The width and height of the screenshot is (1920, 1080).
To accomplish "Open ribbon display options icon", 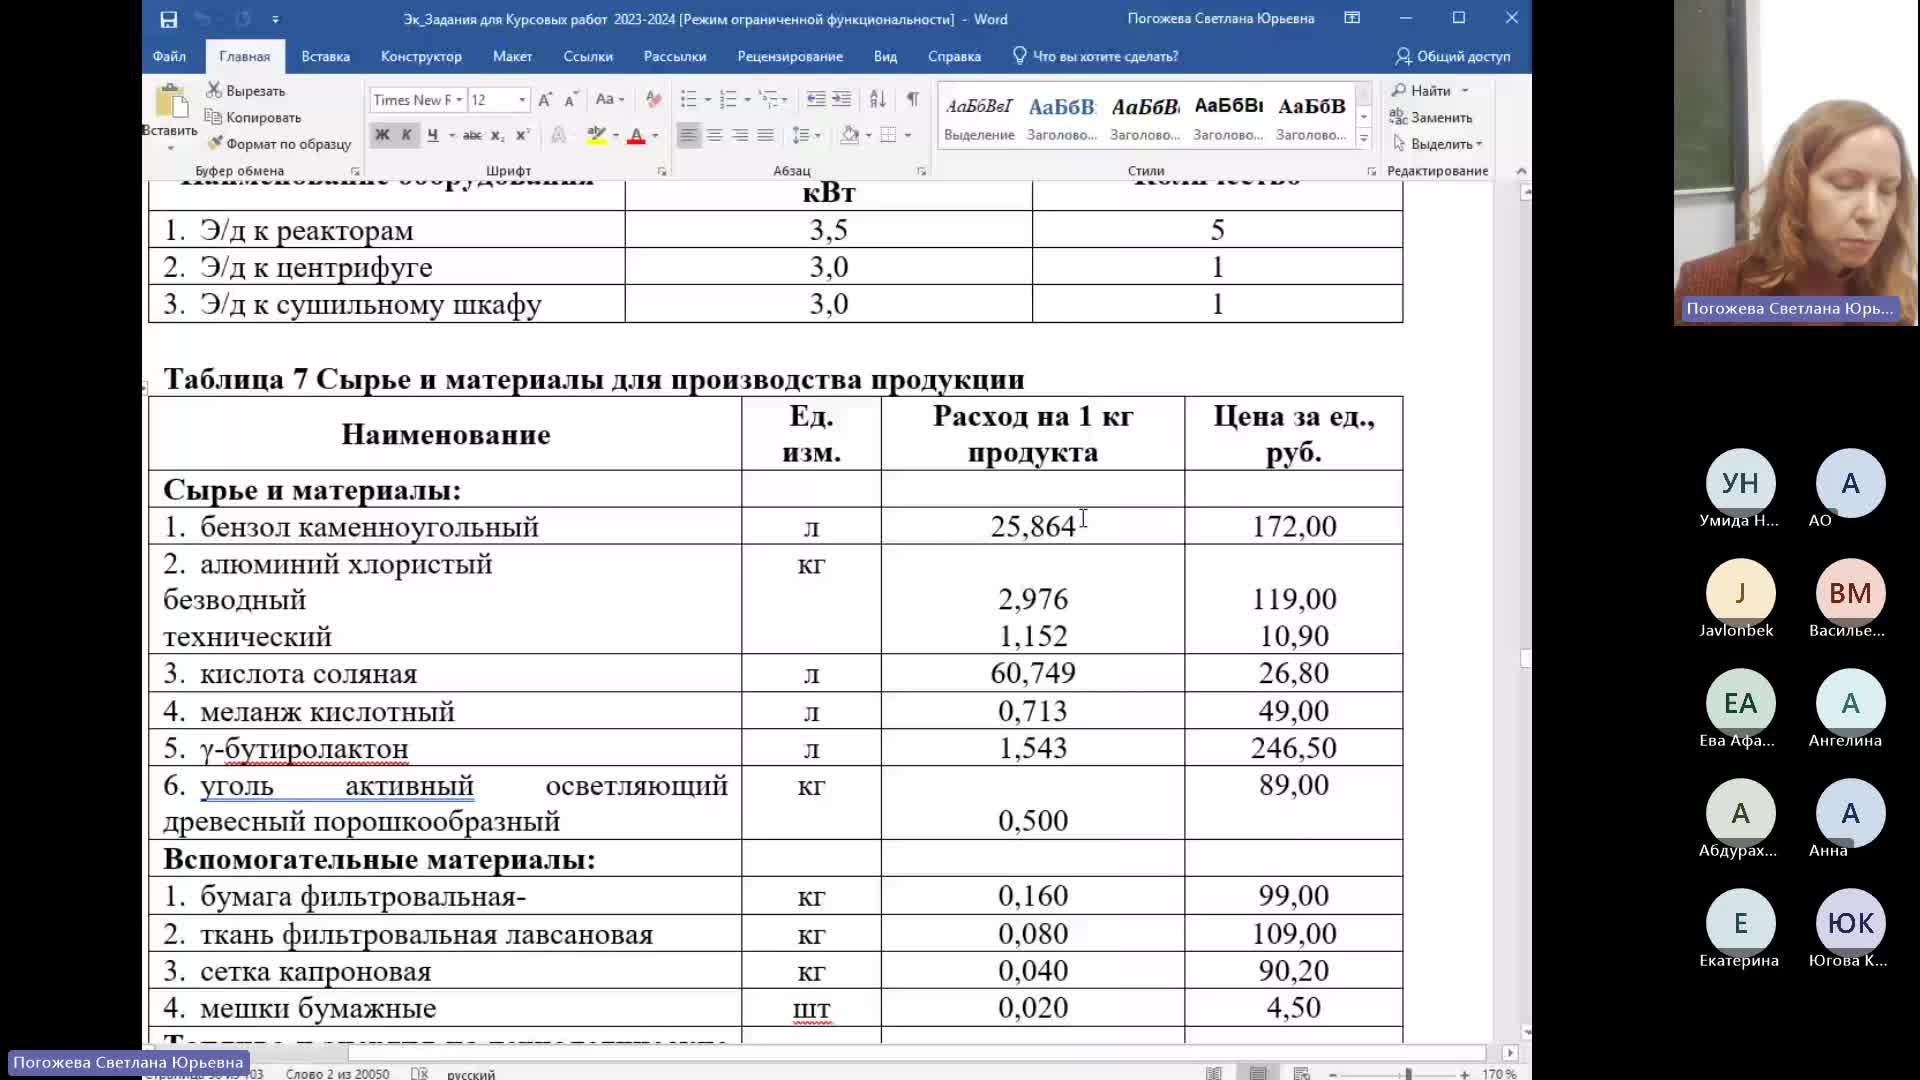I will point(1352,18).
